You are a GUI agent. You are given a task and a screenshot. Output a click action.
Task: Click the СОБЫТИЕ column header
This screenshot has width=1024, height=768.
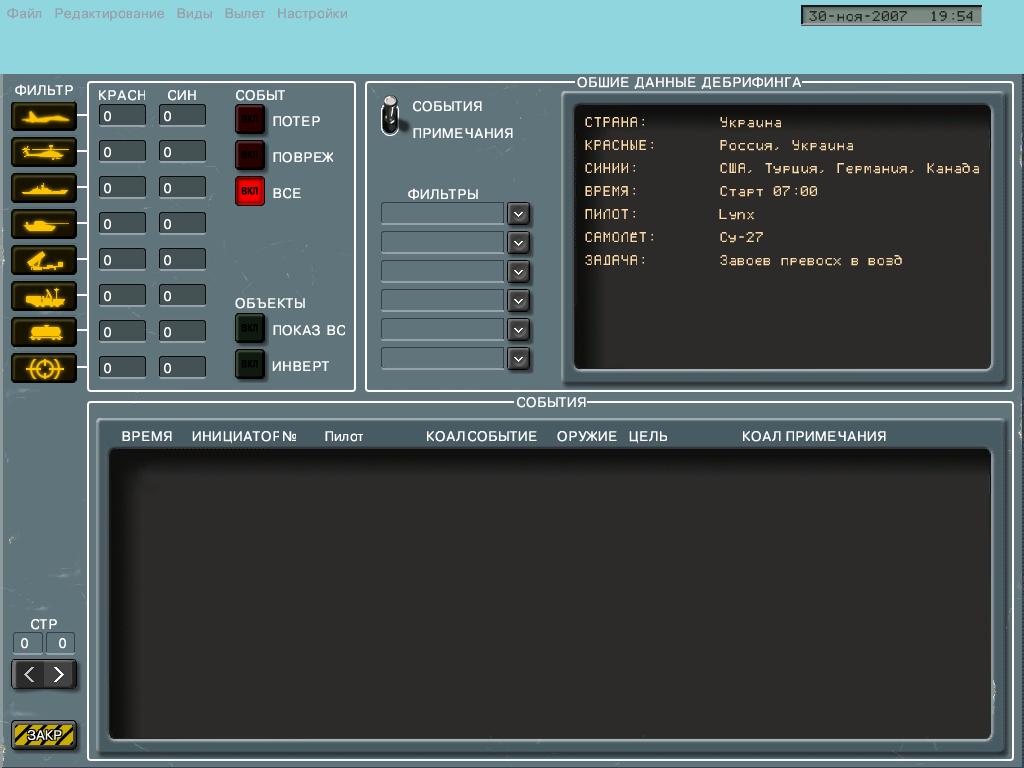point(502,436)
